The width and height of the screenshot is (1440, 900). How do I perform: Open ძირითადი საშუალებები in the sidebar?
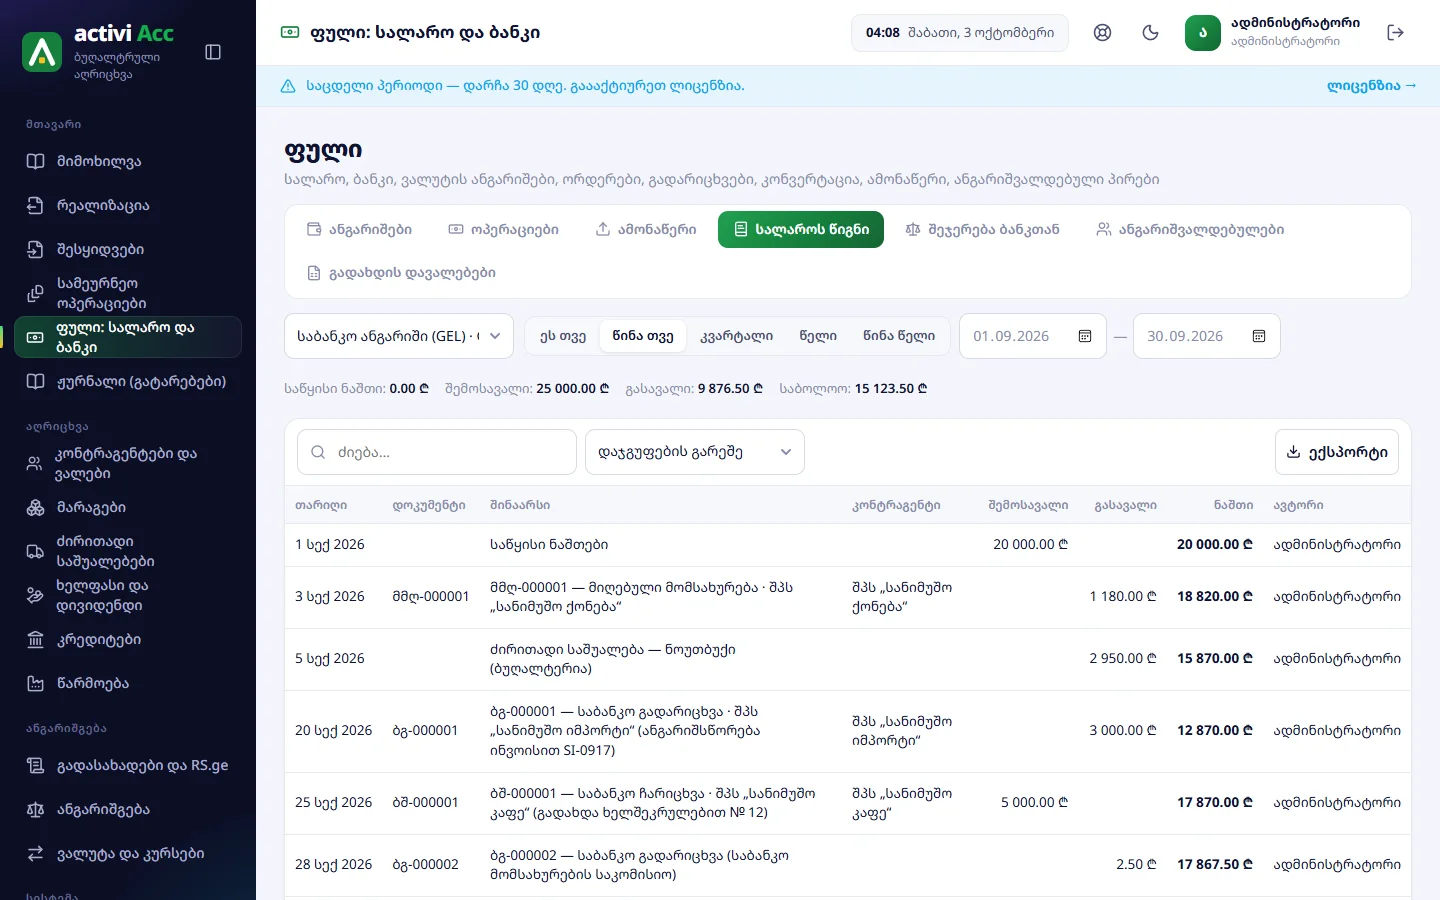tap(128, 551)
